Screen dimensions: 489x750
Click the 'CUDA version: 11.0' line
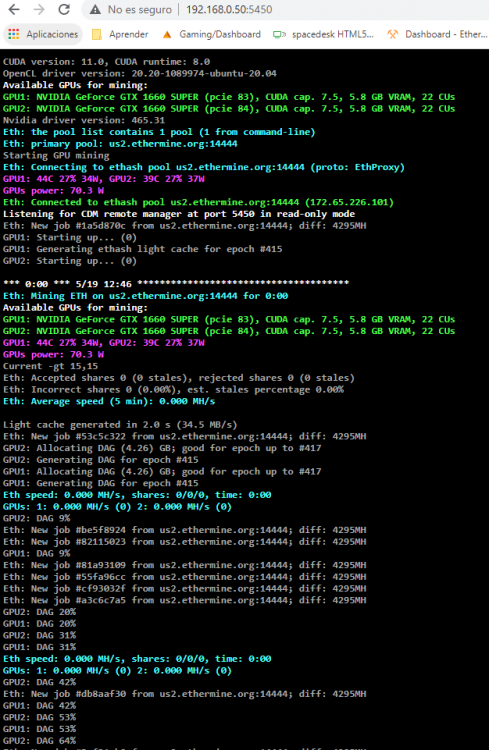click(107, 62)
